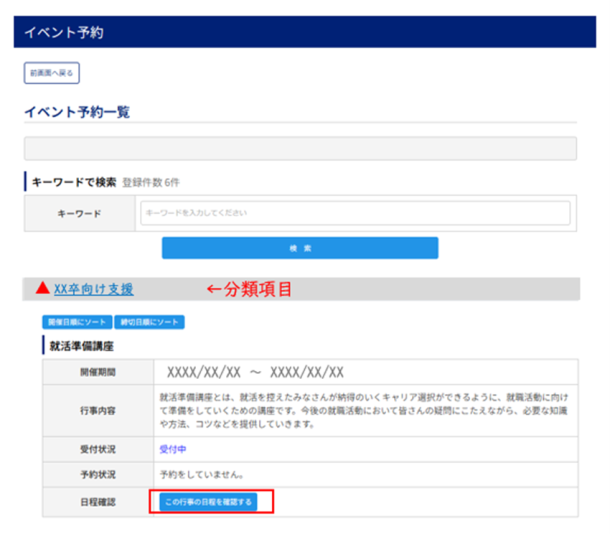Viewport: 610px width, 534px height.
Task: Click the イベント予約 header bar title
Action: coord(63,32)
